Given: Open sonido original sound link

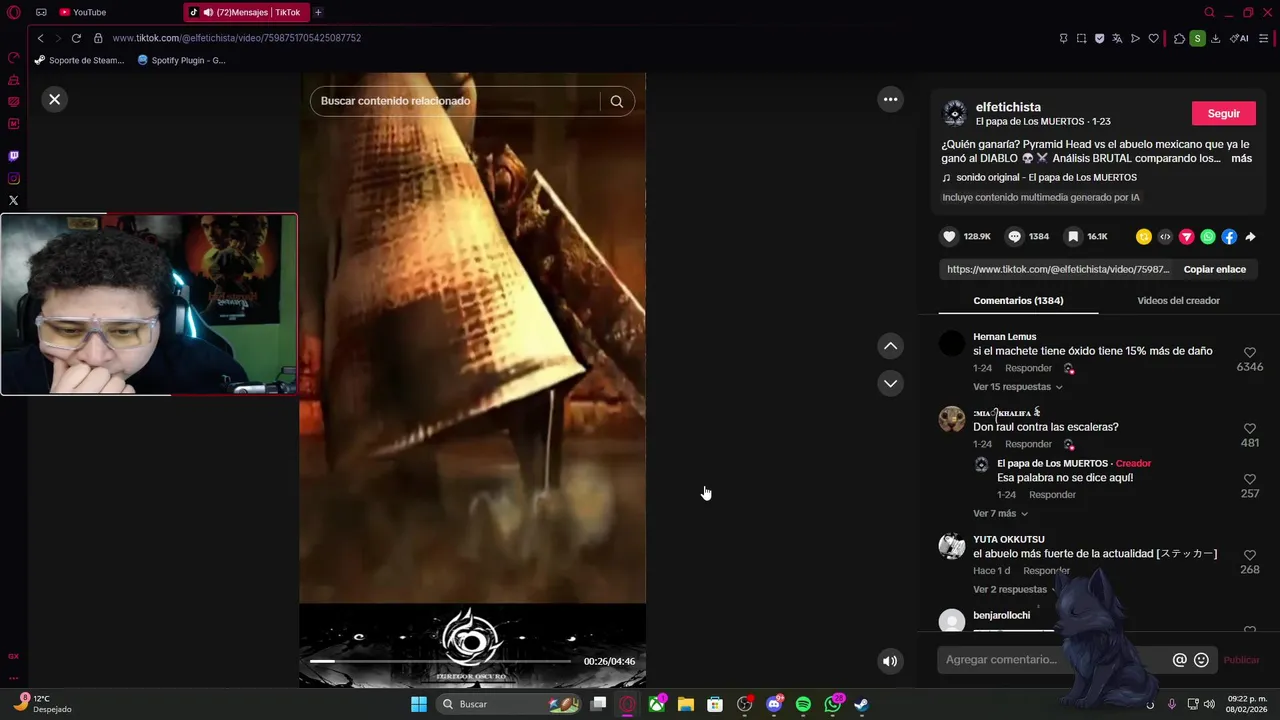Looking at the screenshot, I should [1046, 177].
